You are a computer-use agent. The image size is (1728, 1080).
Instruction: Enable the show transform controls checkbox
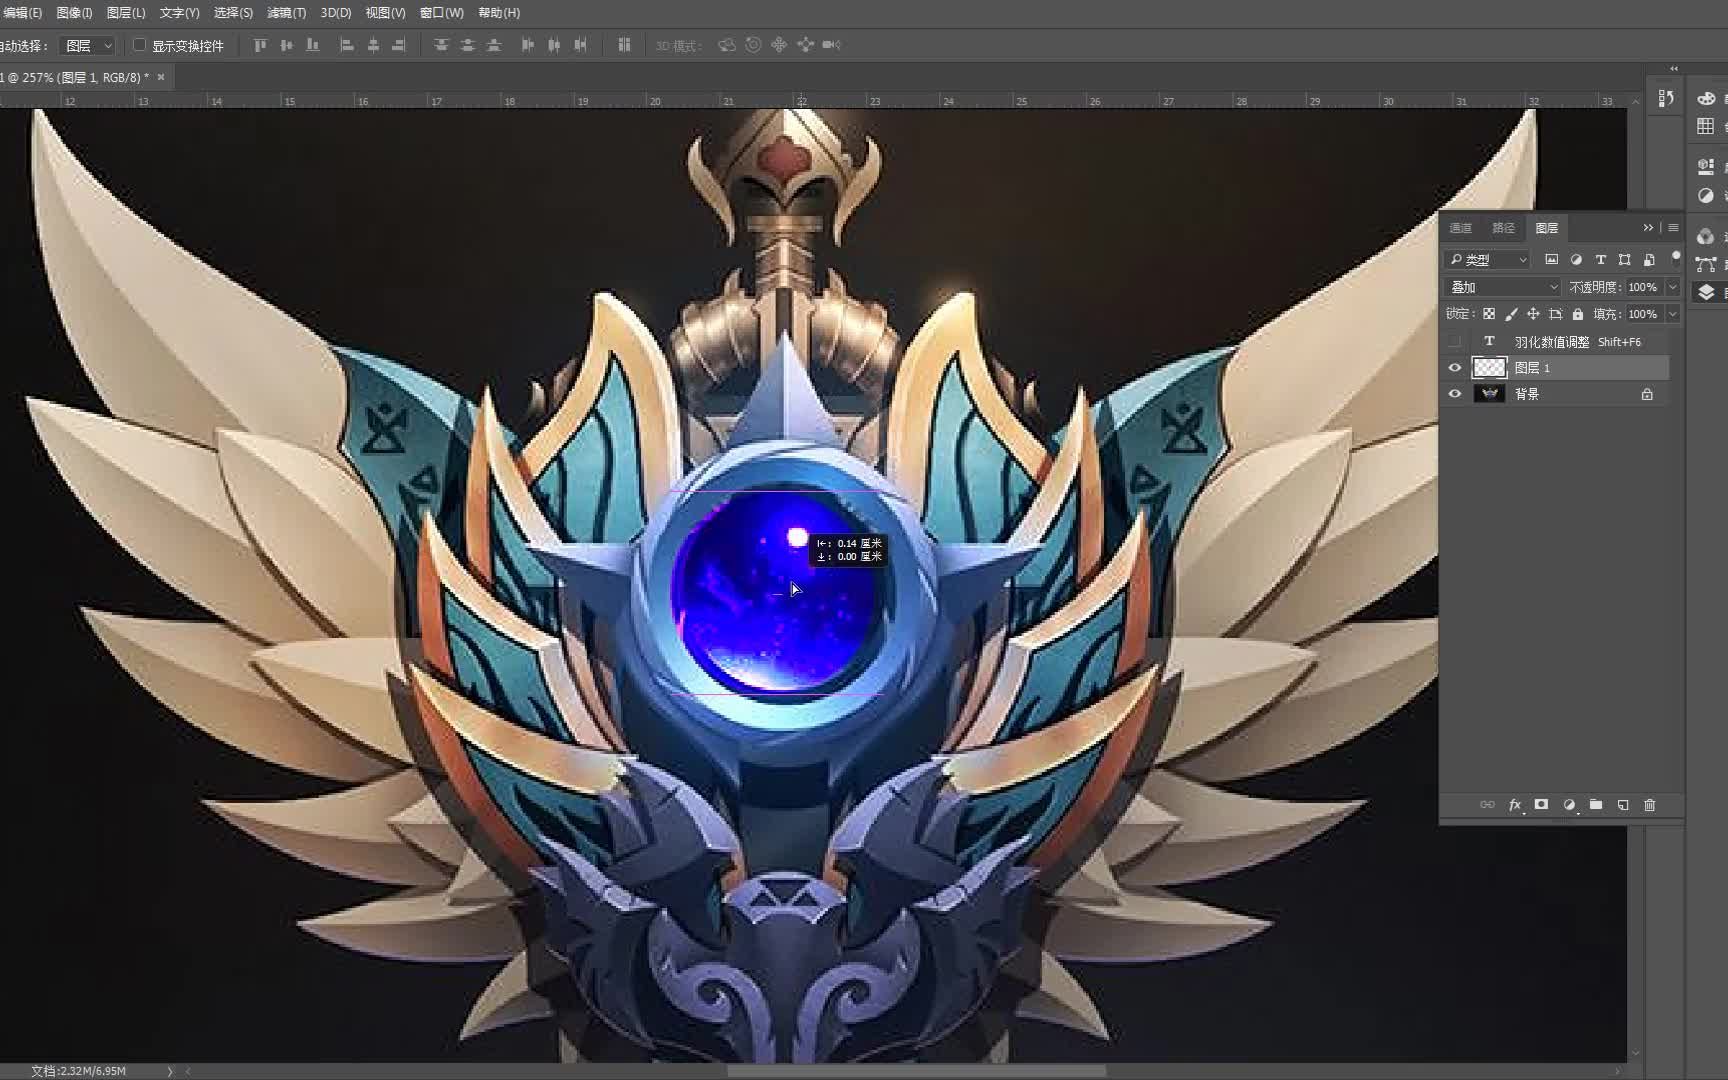click(x=140, y=45)
